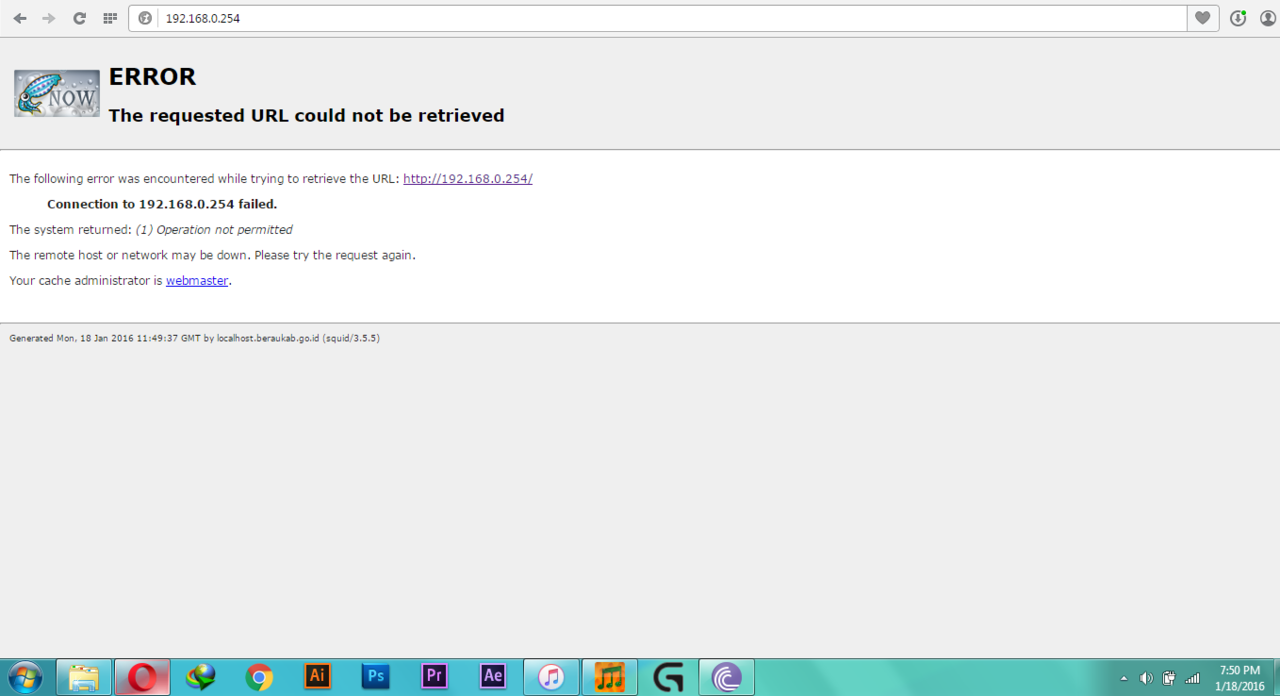The height and width of the screenshot is (696, 1280).
Task: Click "The requested URL could not be retrieved"
Action: pos(306,116)
